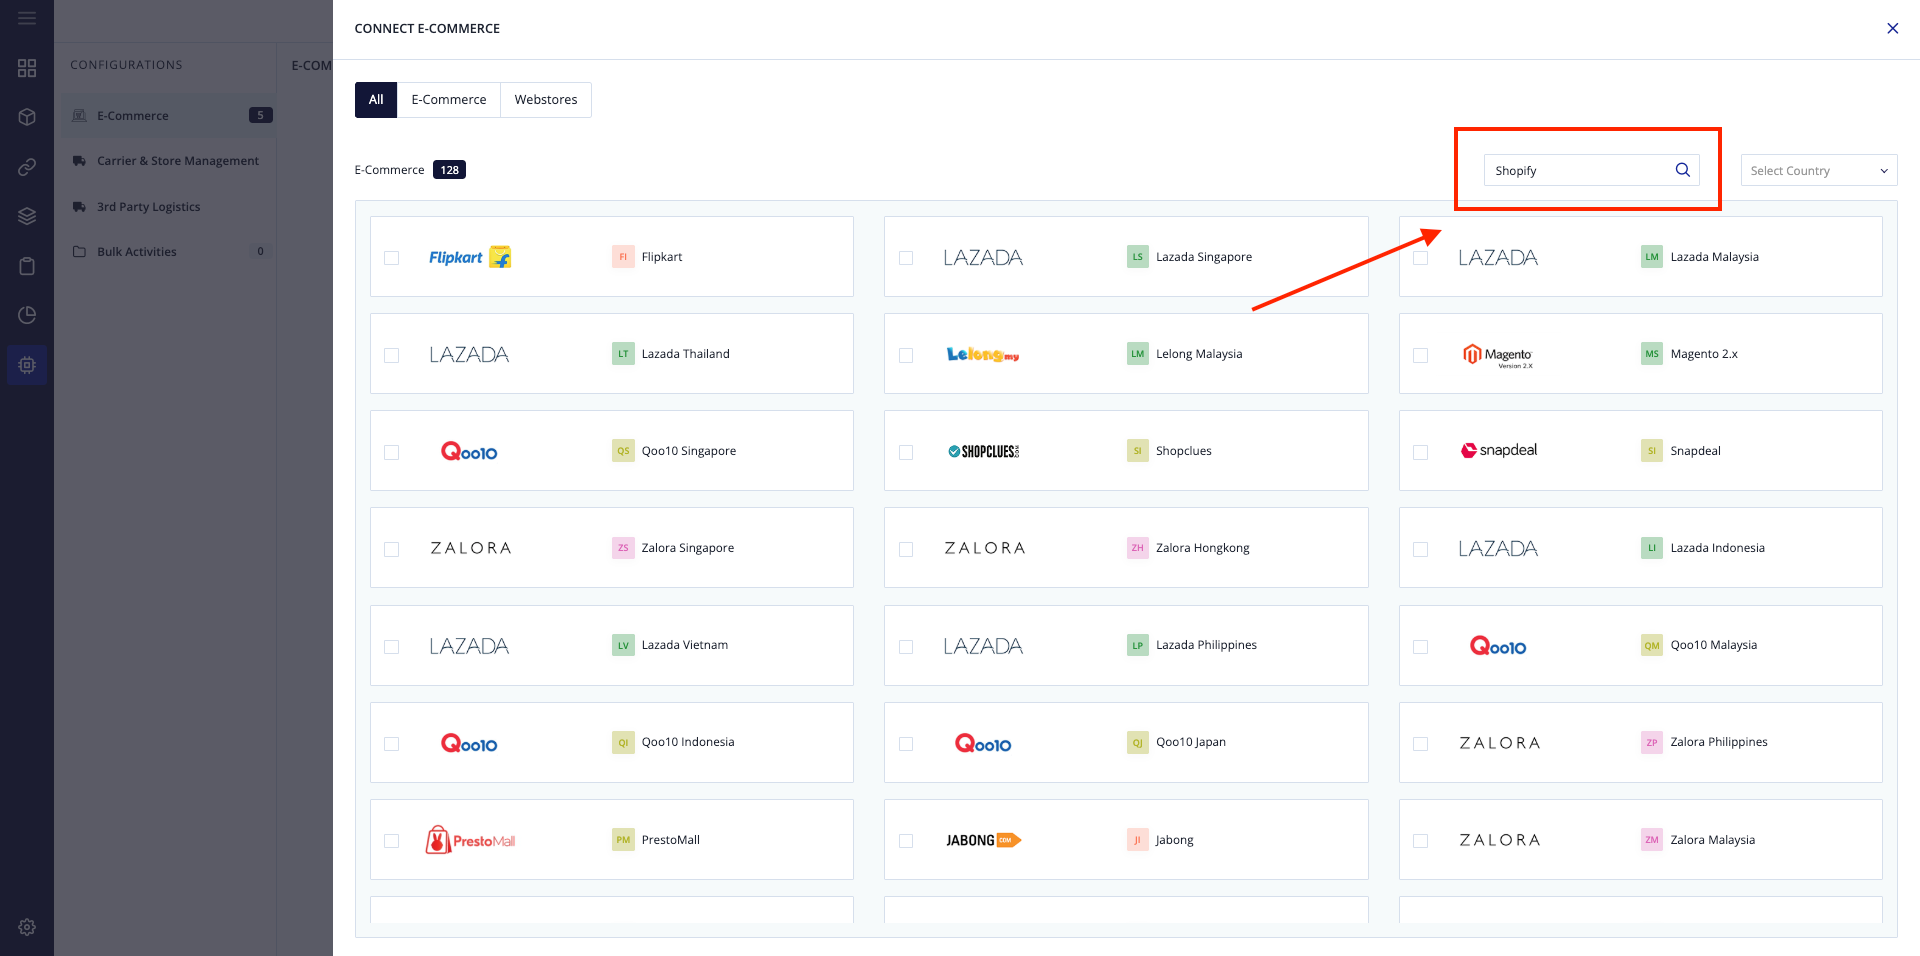
Task: Tick the Lazada Thailand checkbox
Action: tap(392, 355)
